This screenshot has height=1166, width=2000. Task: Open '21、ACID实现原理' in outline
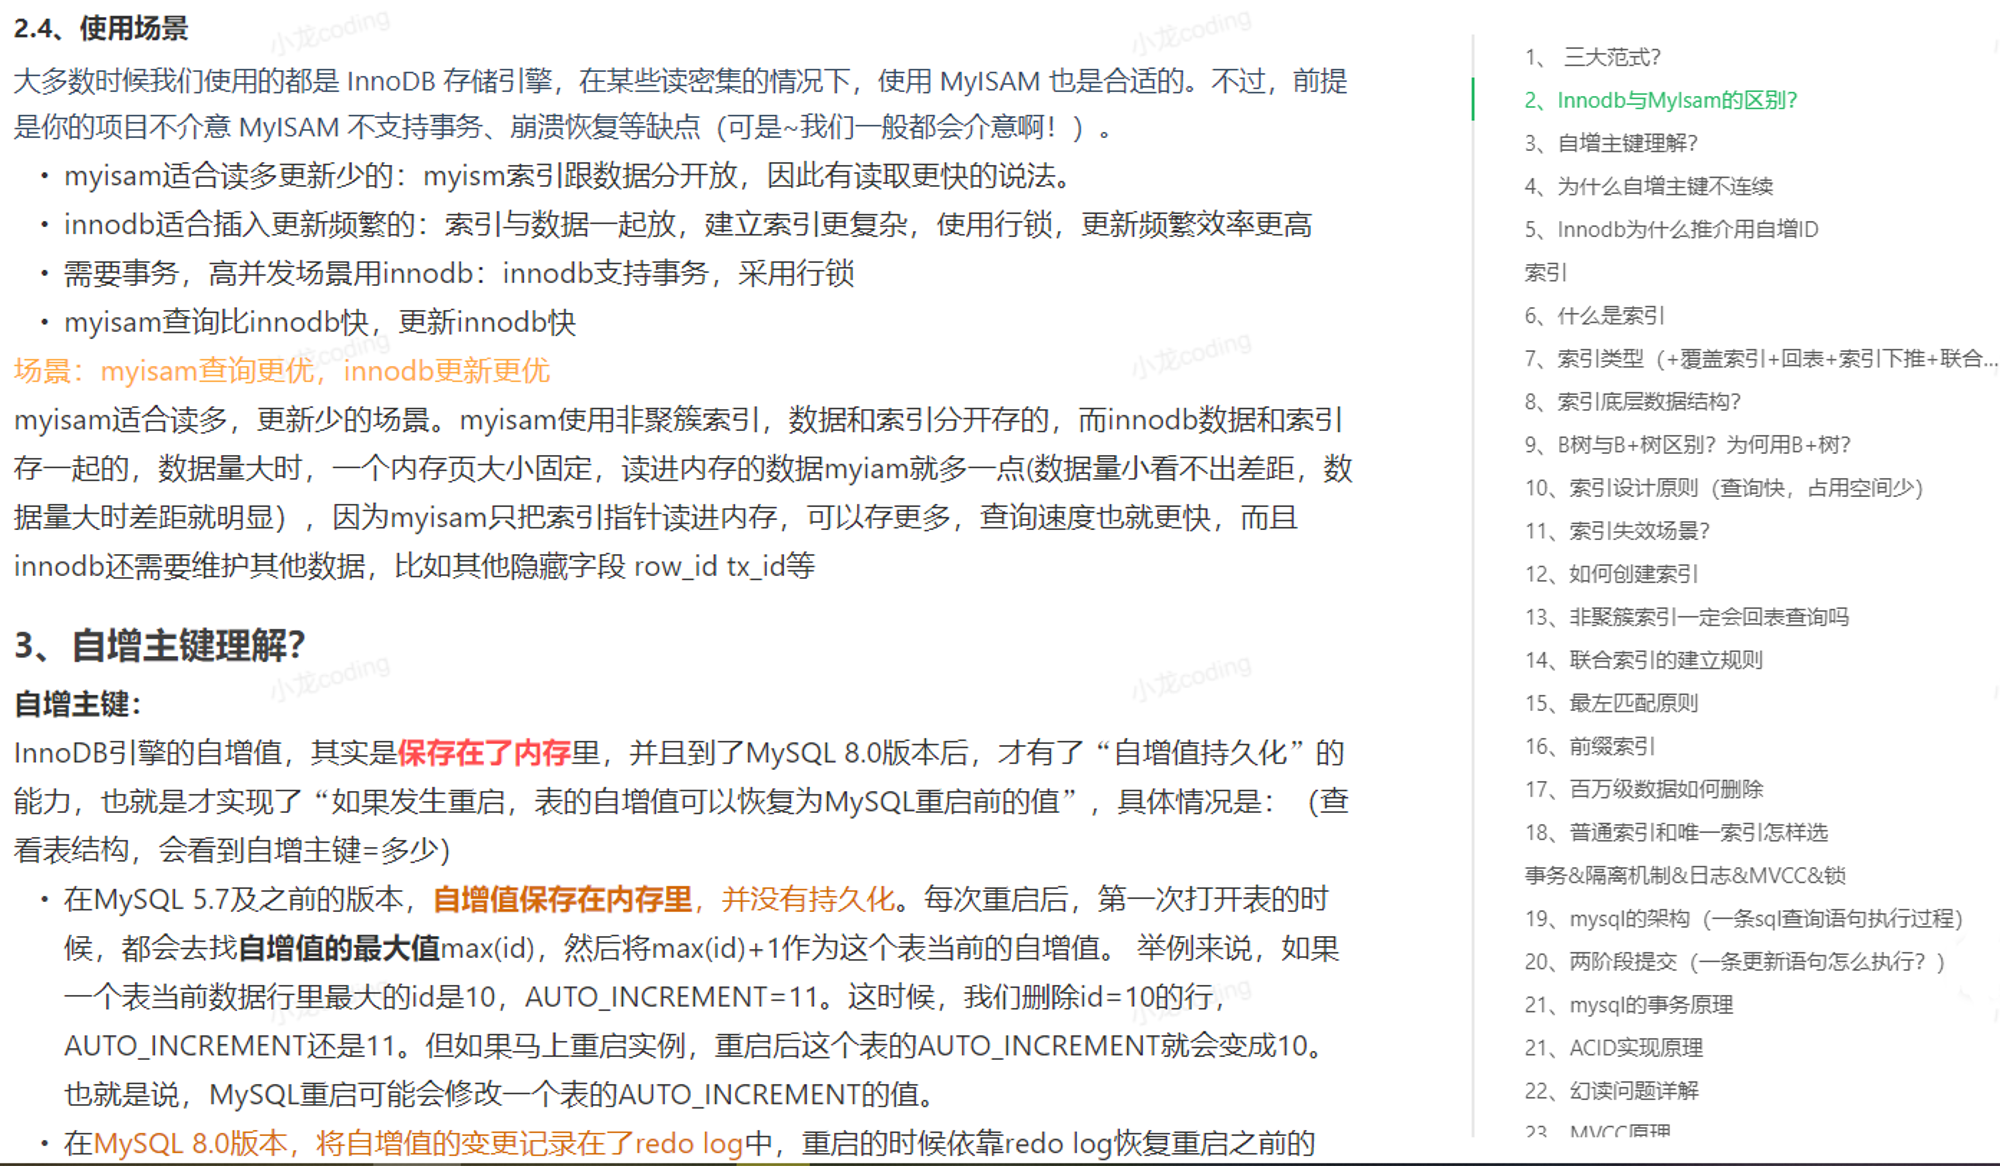tap(1614, 1047)
